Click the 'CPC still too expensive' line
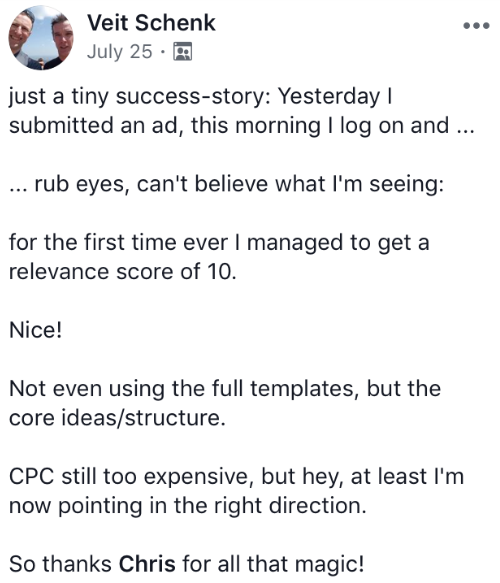This screenshot has width=500, height=583. (236, 477)
